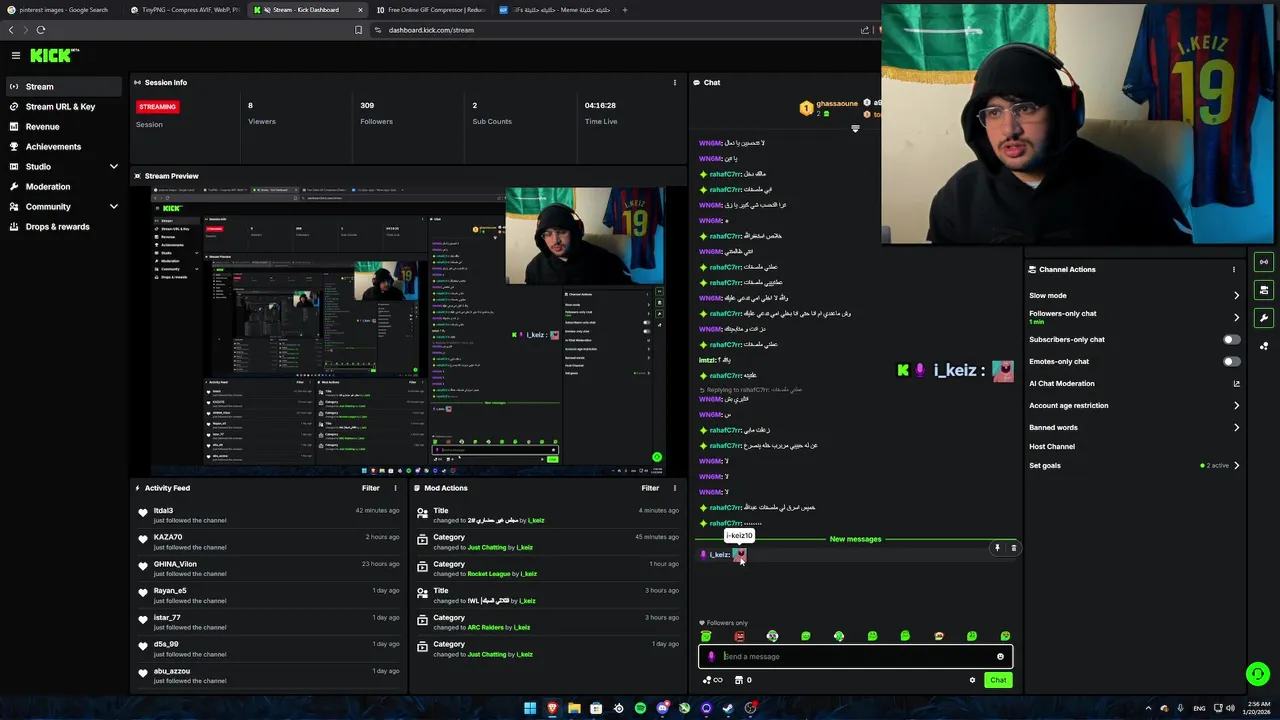Open Stream URL & Key in the sidebar
This screenshot has width=1280, height=720.
pos(64,107)
